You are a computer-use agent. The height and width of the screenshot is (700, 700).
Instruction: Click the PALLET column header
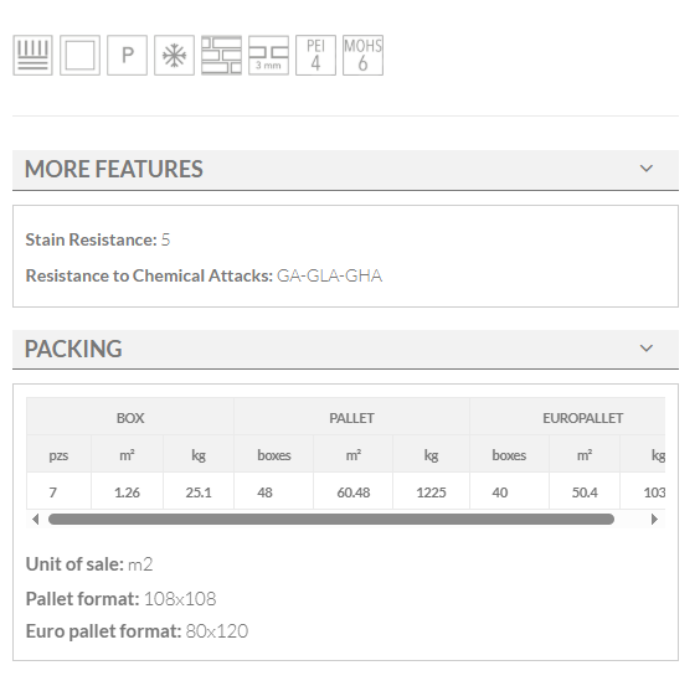351,418
